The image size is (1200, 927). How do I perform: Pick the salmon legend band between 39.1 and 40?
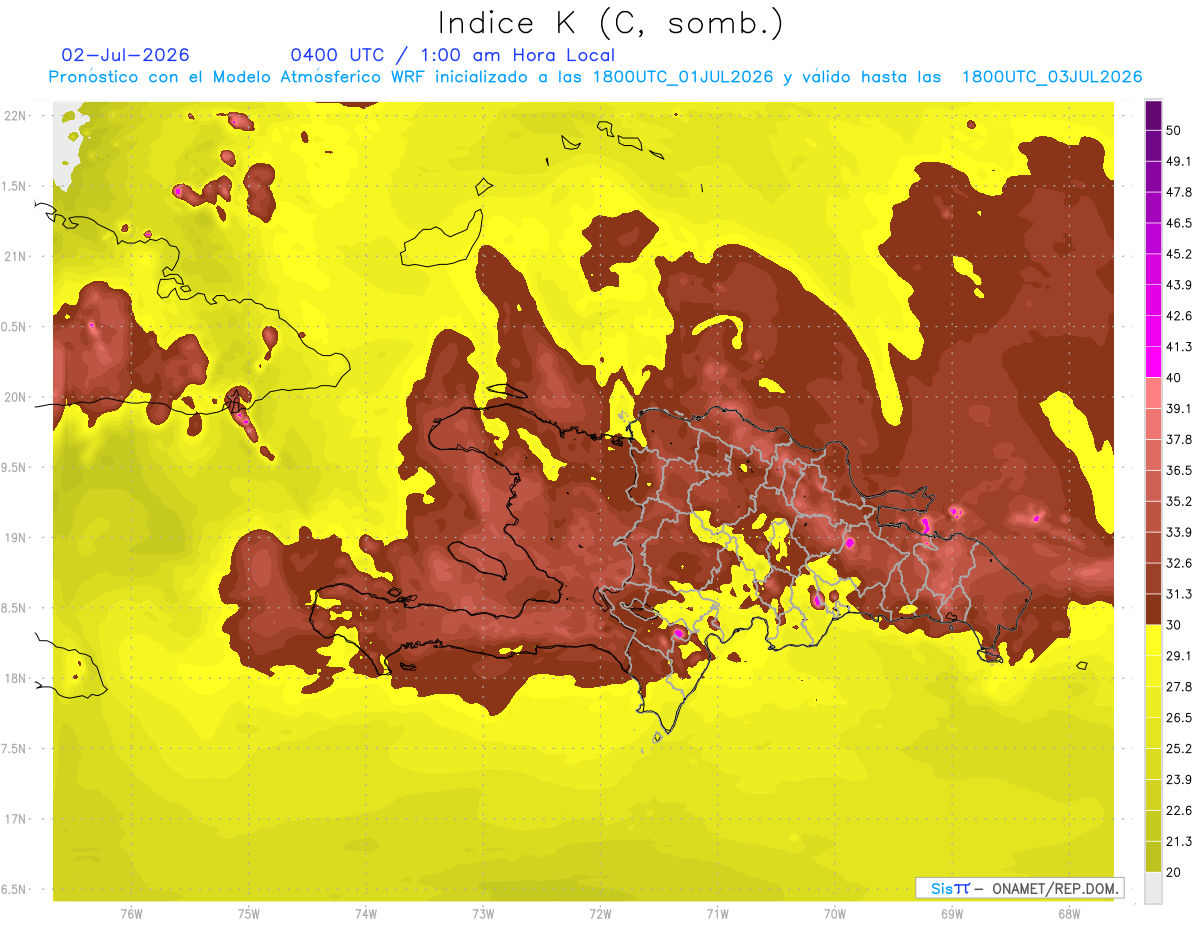tap(1153, 393)
